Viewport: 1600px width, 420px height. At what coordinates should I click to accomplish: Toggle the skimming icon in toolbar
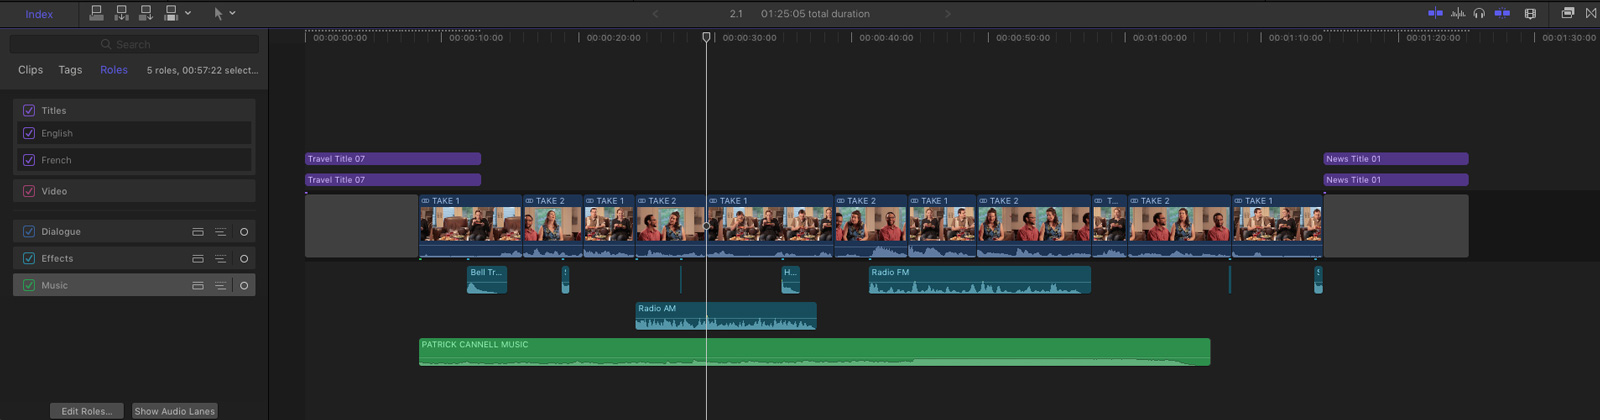(x=1435, y=13)
